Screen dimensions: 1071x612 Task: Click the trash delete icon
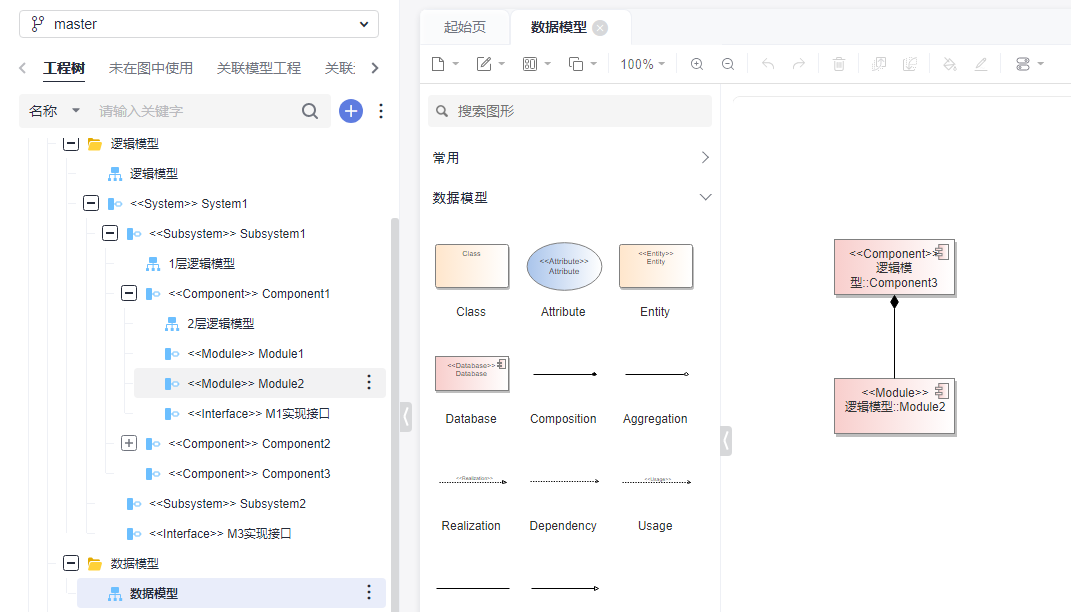click(839, 64)
